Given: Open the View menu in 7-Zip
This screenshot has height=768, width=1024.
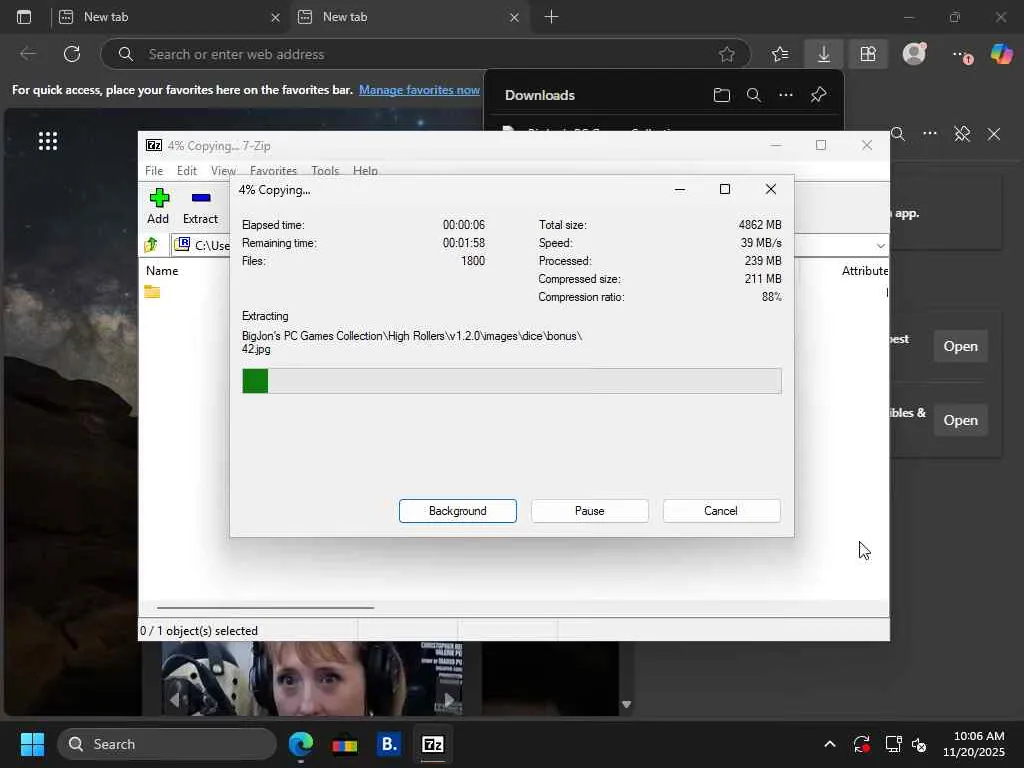Looking at the screenshot, I should pos(223,170).
